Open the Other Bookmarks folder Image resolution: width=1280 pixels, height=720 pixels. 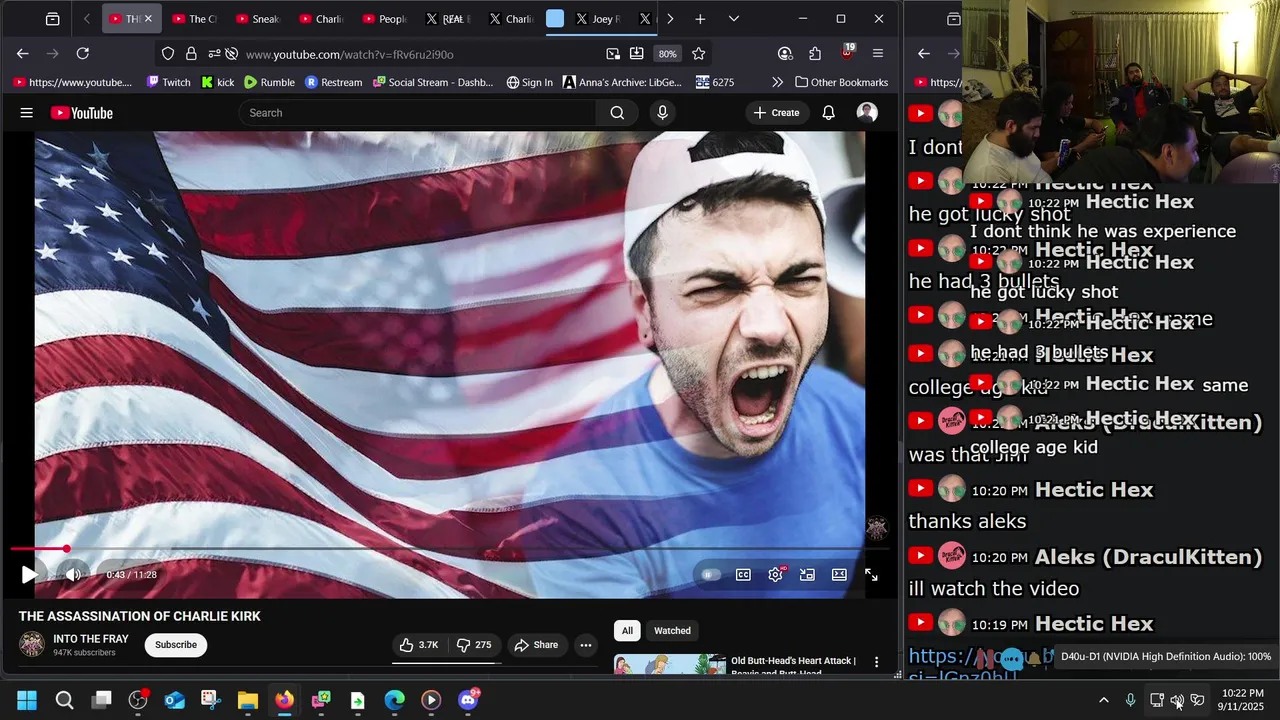[x=841, y=82]
